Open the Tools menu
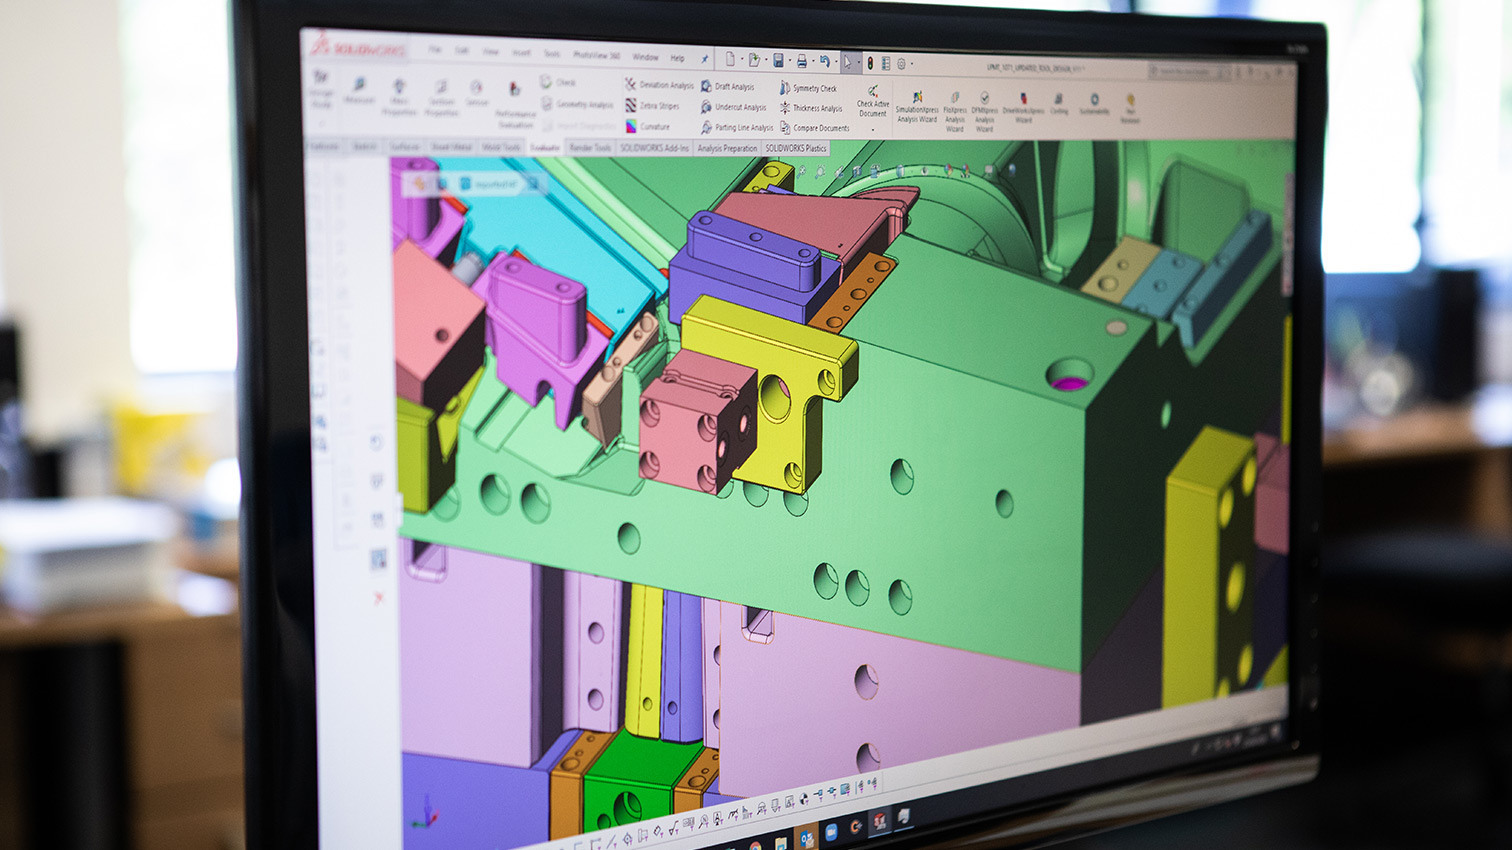 [551, 53]
